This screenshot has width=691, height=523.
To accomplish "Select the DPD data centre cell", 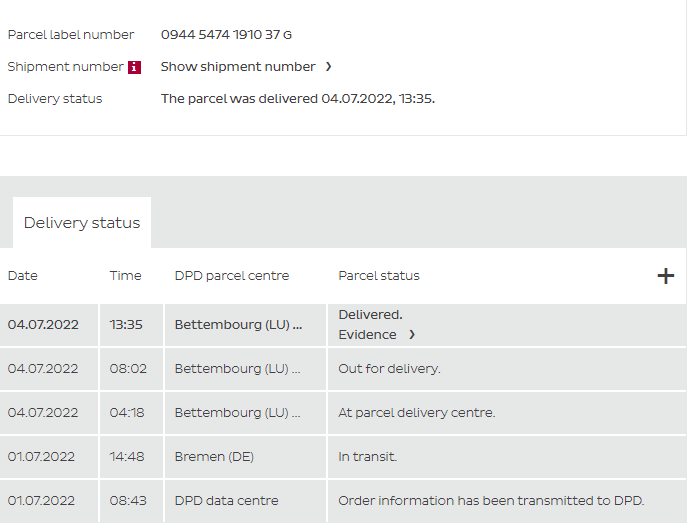I will pos(226,501).
